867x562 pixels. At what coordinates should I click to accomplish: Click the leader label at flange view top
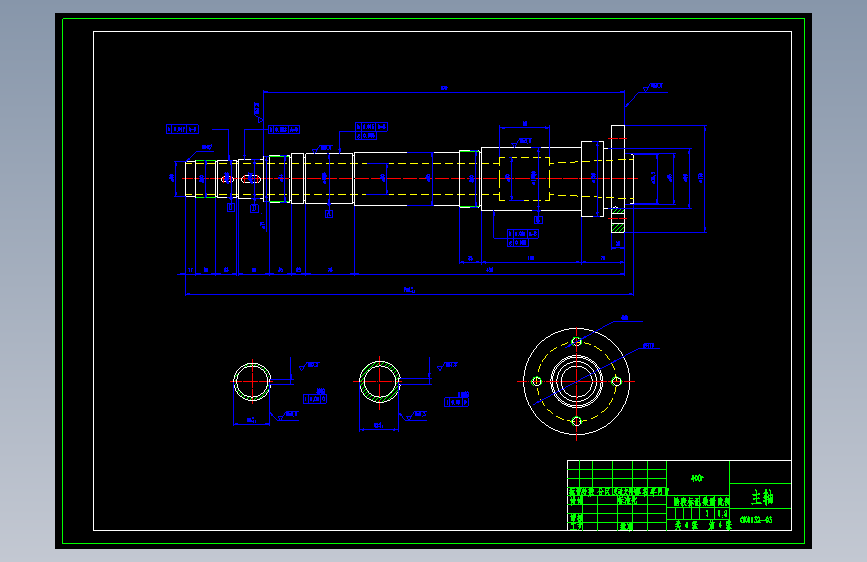pyautogui.click(x=624, y=318)
